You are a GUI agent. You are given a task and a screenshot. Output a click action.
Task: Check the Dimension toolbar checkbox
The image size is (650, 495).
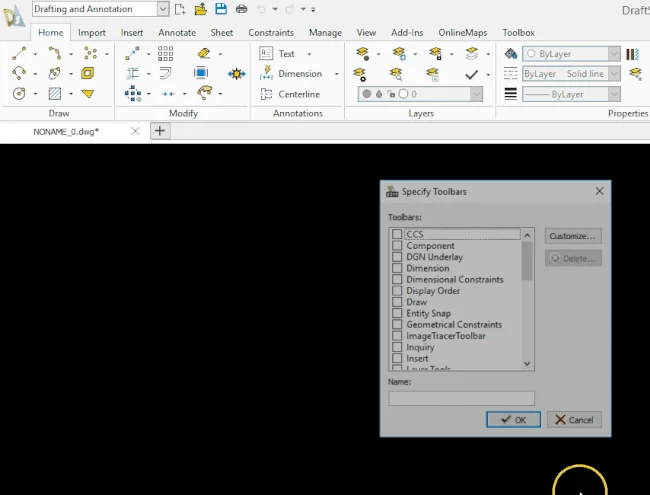click(397, 268)
